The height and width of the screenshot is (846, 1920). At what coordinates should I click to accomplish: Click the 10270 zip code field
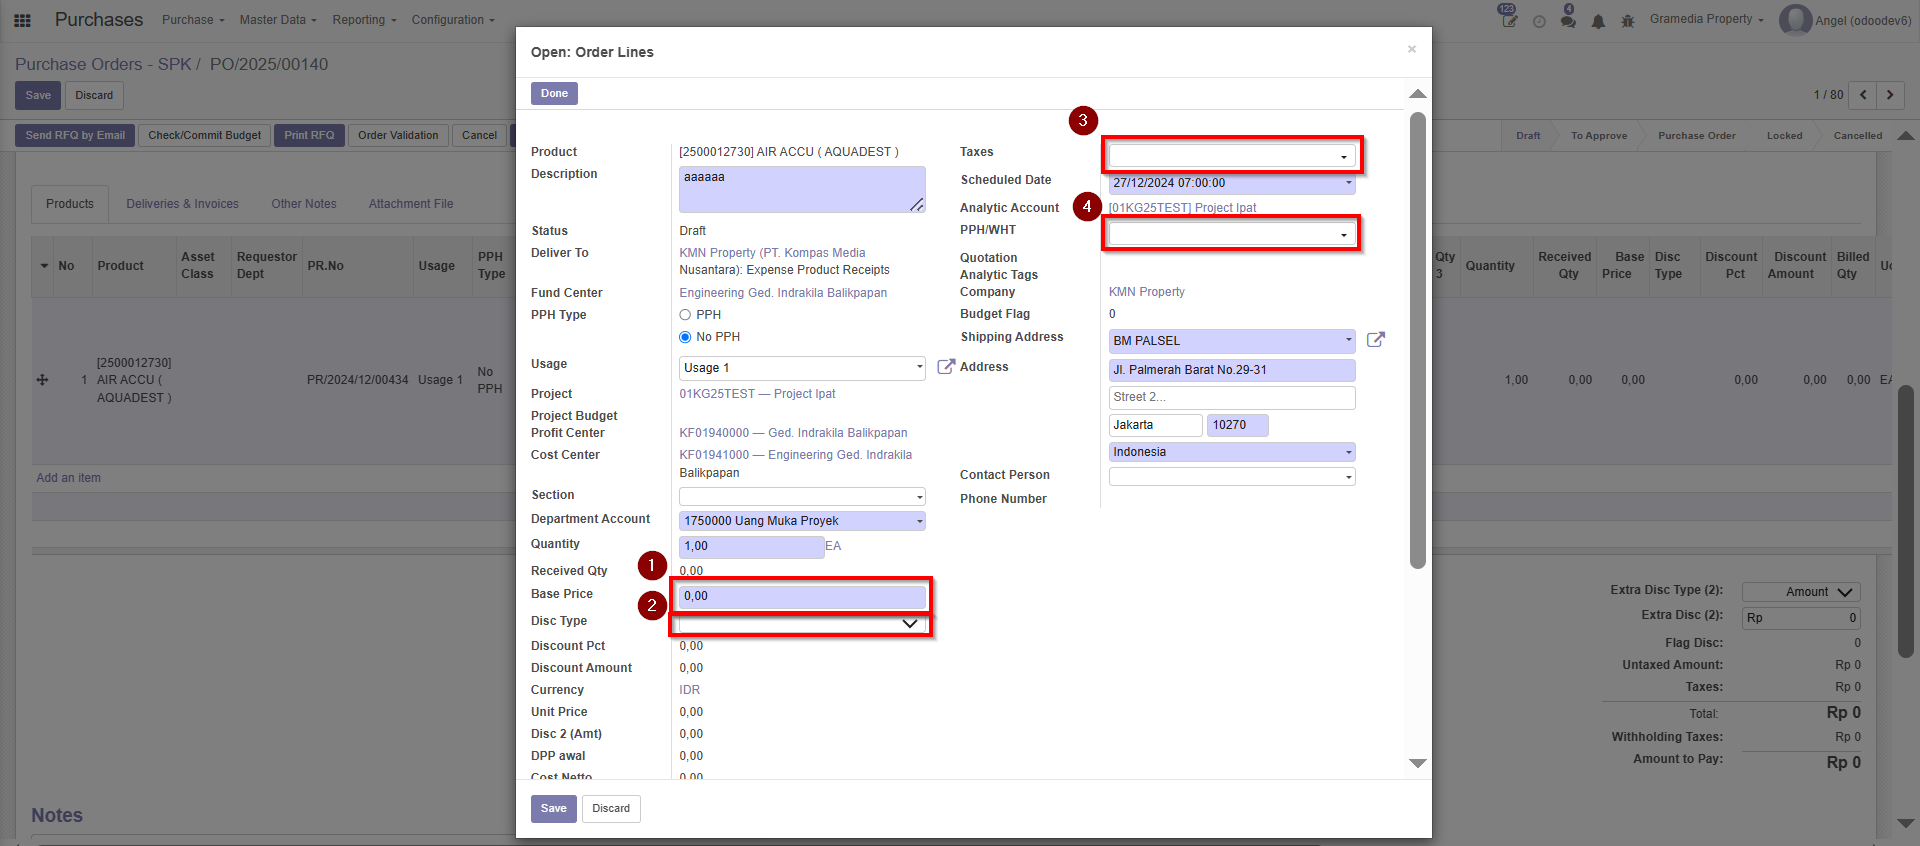[x=1237, y=425]
